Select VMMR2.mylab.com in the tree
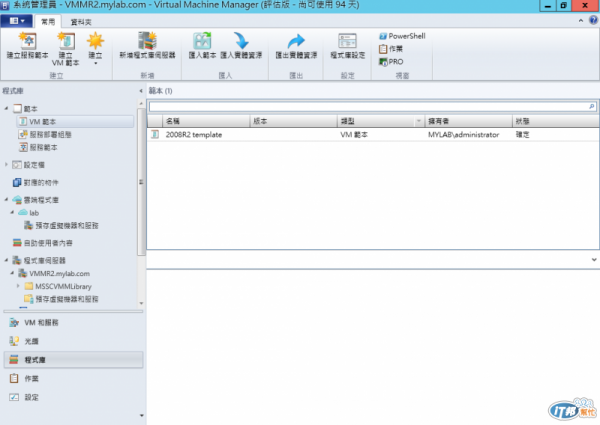Image resolution: width=600 pixels, height=425 pixels. click(54, 274)
